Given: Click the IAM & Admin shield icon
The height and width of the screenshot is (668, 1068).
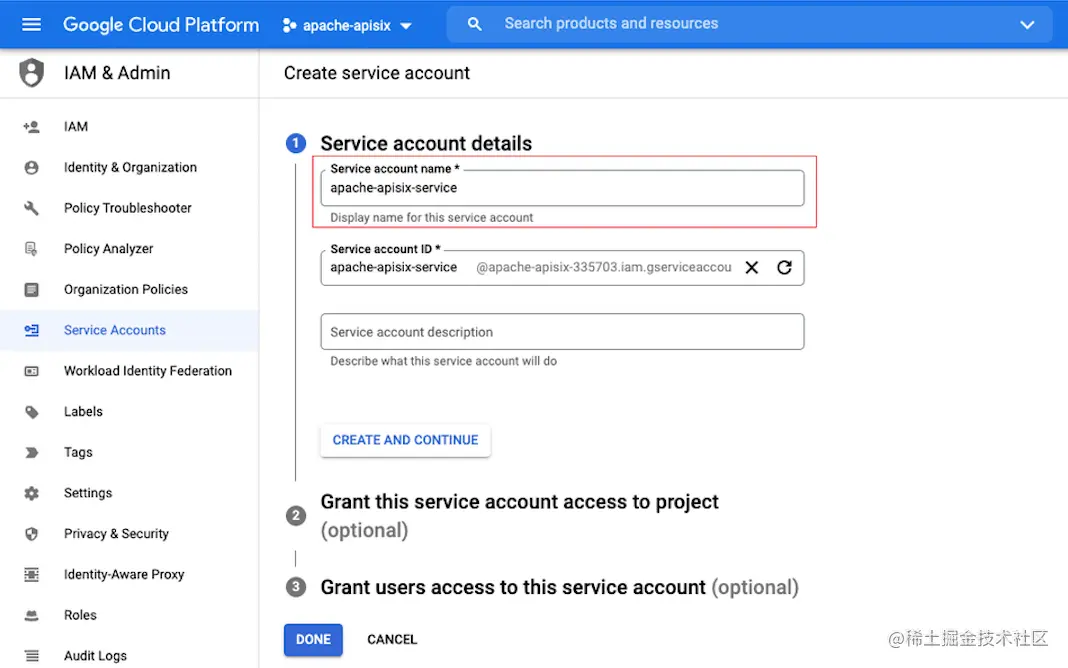Looking at the screenshot, I should tap(31, 73).
